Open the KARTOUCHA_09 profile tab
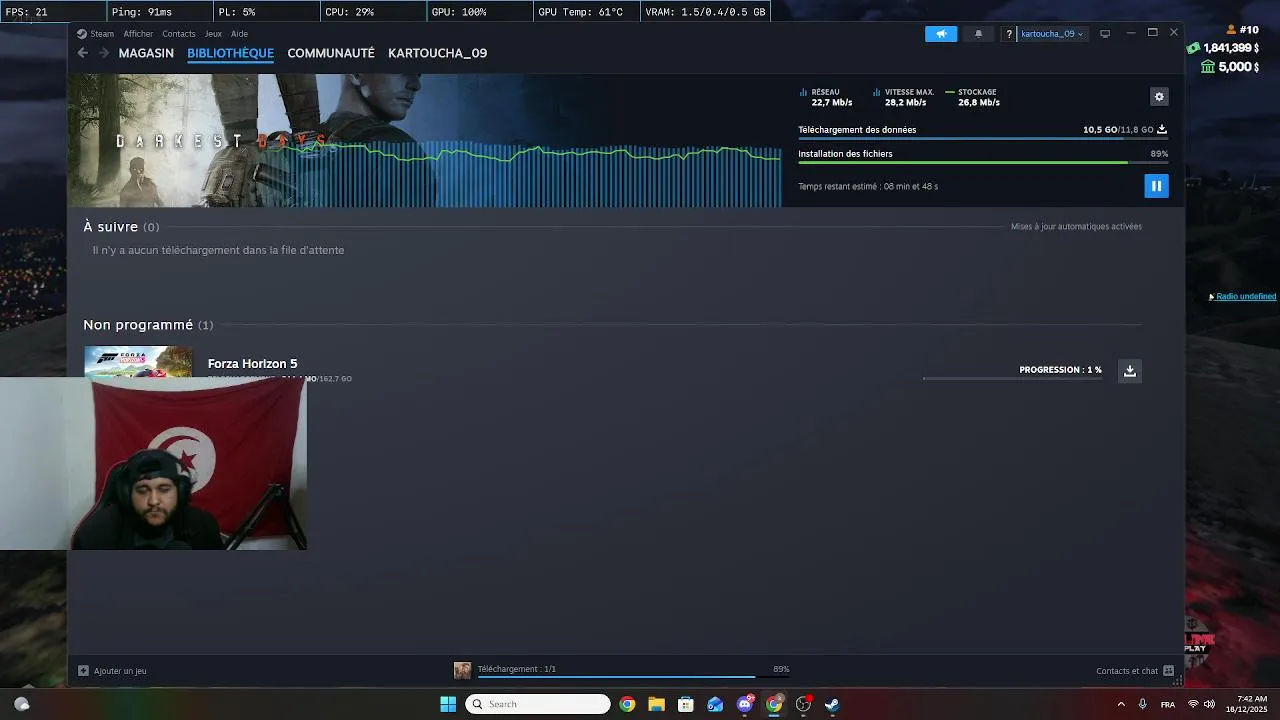 (437, 53)
